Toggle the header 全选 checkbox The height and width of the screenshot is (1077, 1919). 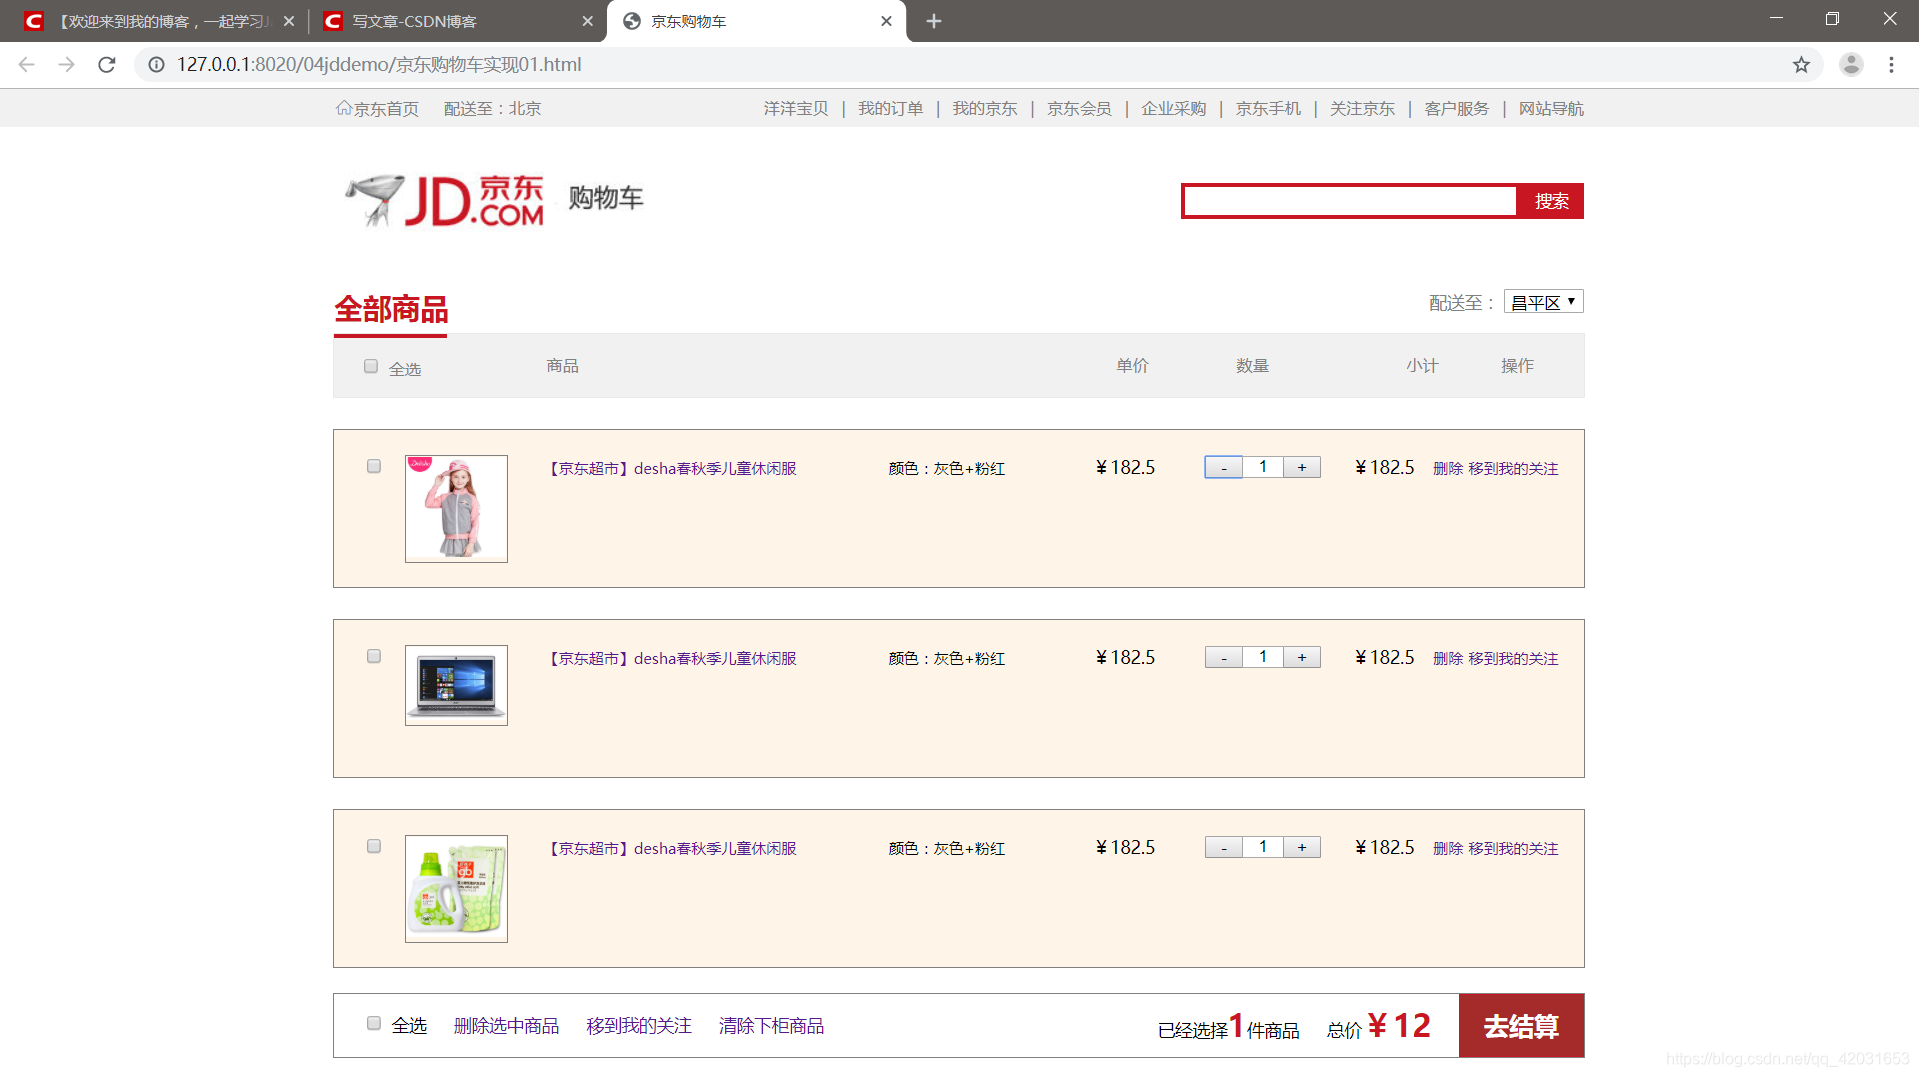(371, 366)
